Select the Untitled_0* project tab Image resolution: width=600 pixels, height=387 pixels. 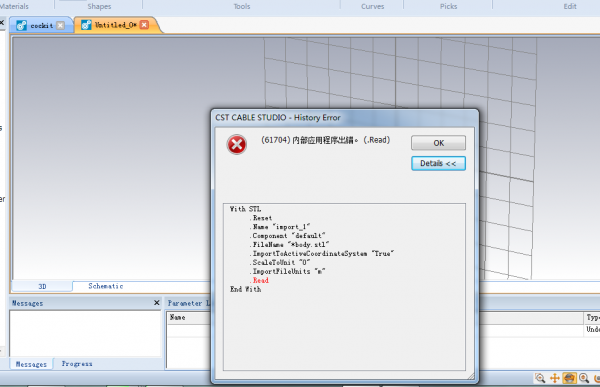click(115, 25)
